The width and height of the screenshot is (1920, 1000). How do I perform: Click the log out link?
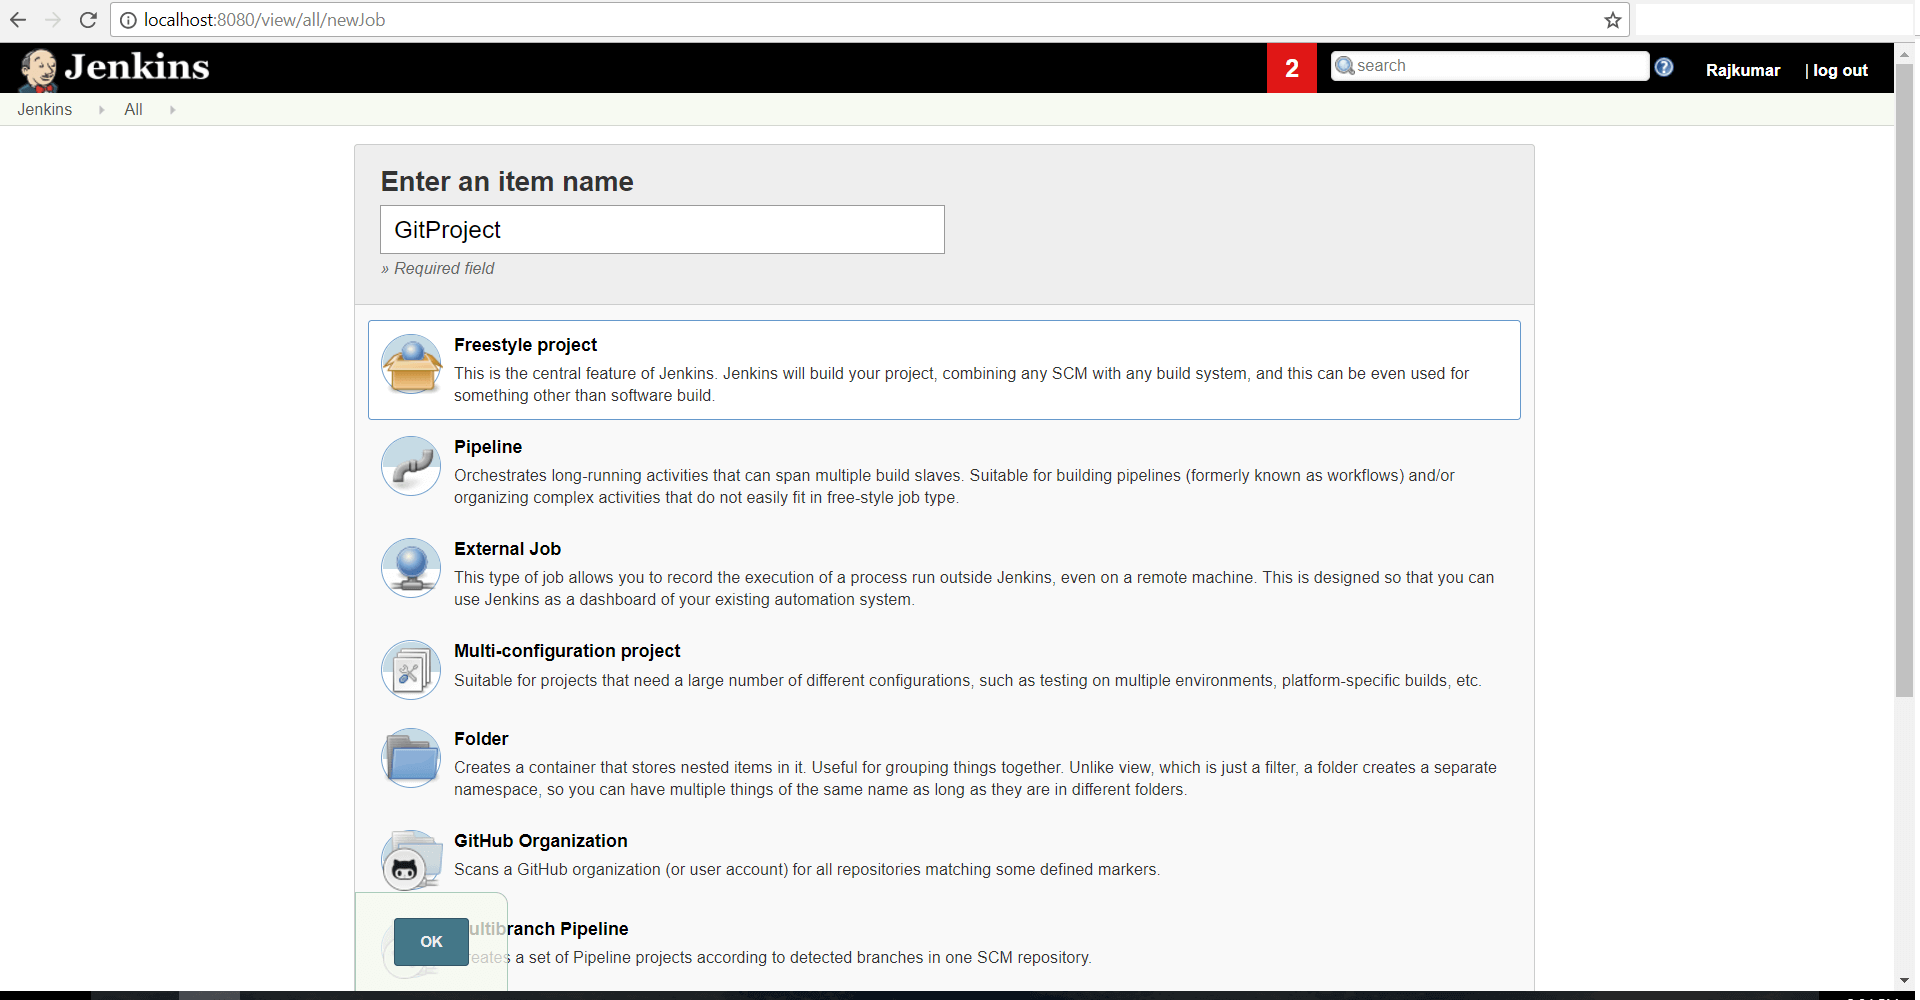point(1841,70)
